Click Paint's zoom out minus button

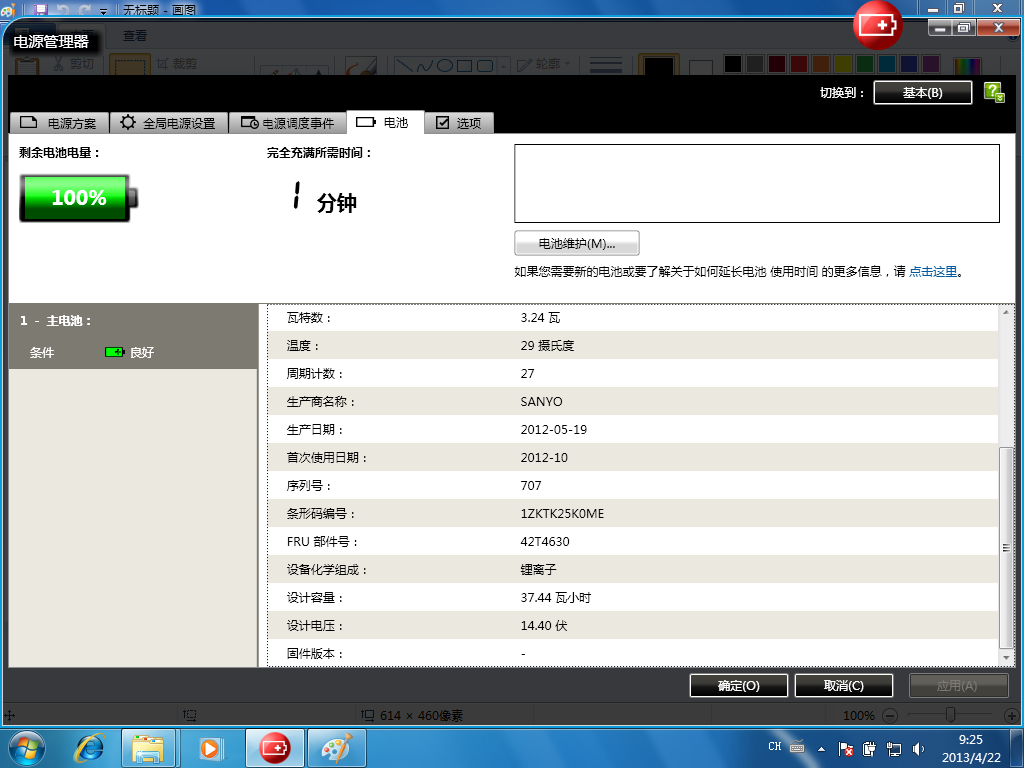click(x=889, y=716)
